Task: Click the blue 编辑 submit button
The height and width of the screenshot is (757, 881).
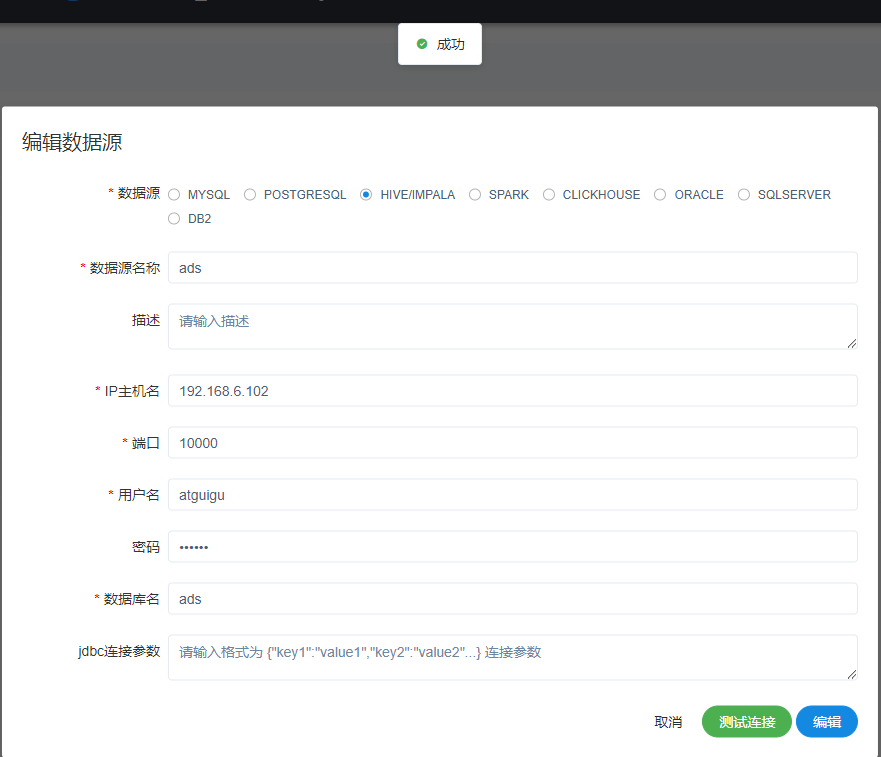Action: click(826, 722)
